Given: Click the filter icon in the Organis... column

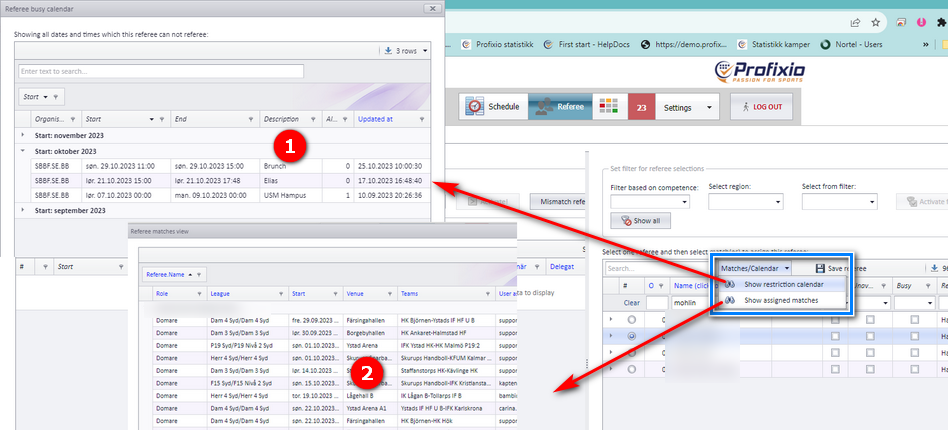Looking at the screenshot, I should click(x=73, y=119).
